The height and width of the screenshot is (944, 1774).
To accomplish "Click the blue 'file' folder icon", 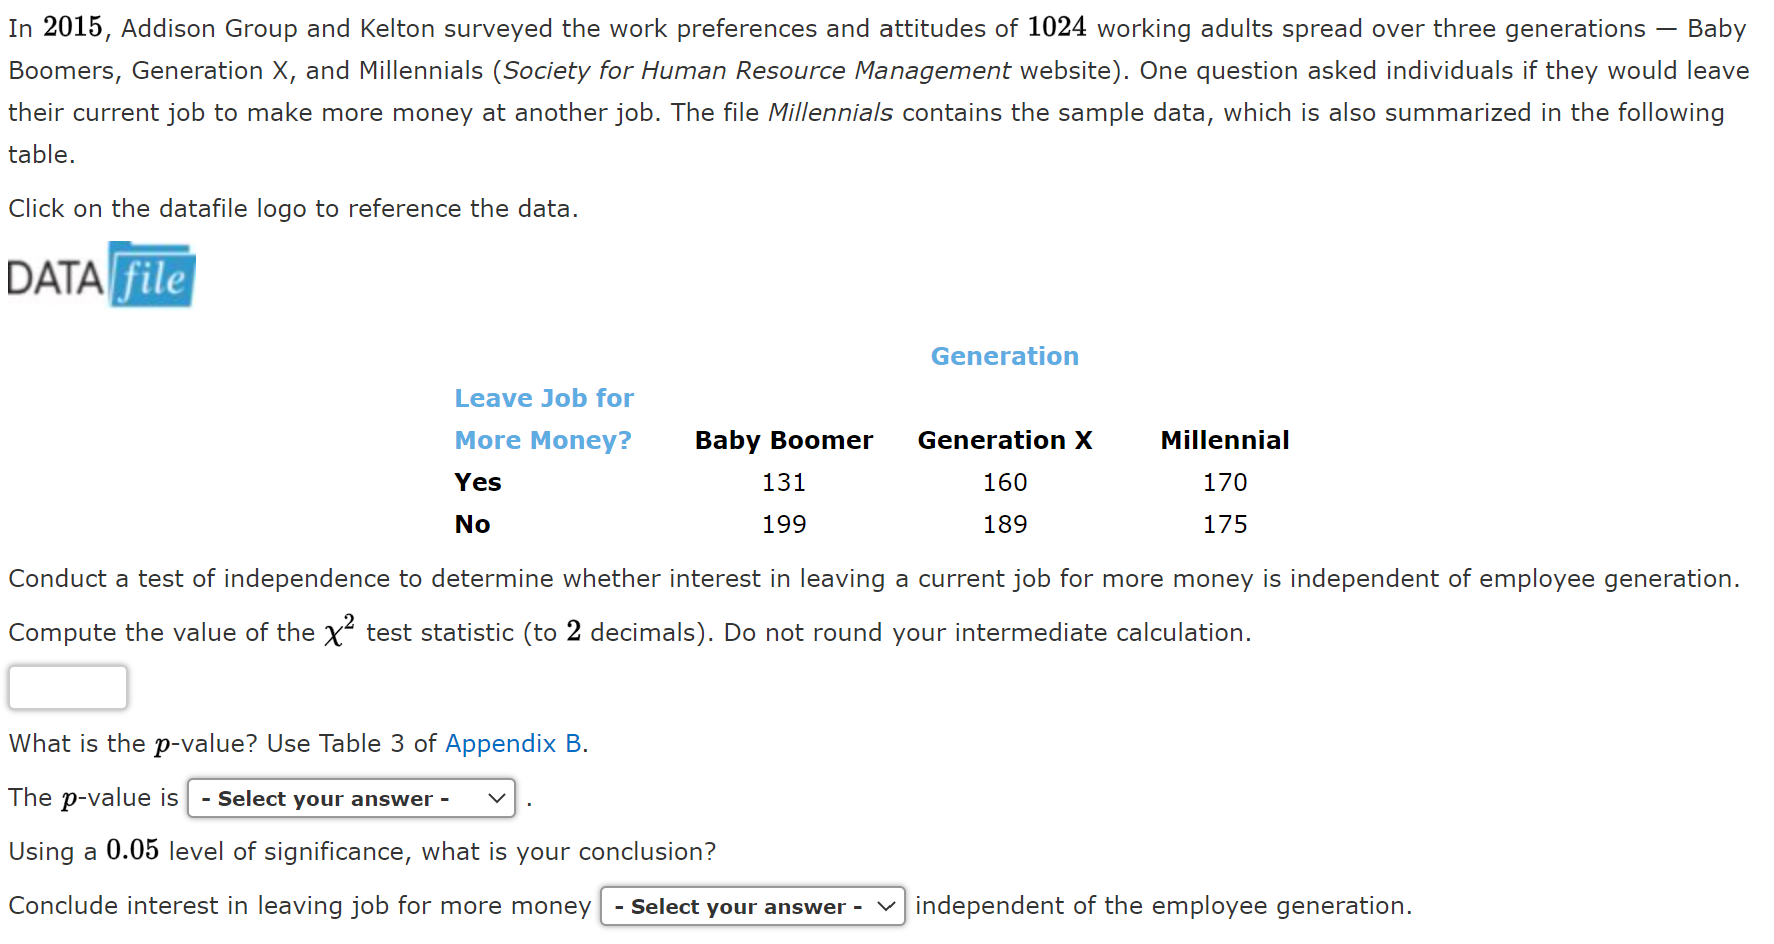I will pos(152,275).
